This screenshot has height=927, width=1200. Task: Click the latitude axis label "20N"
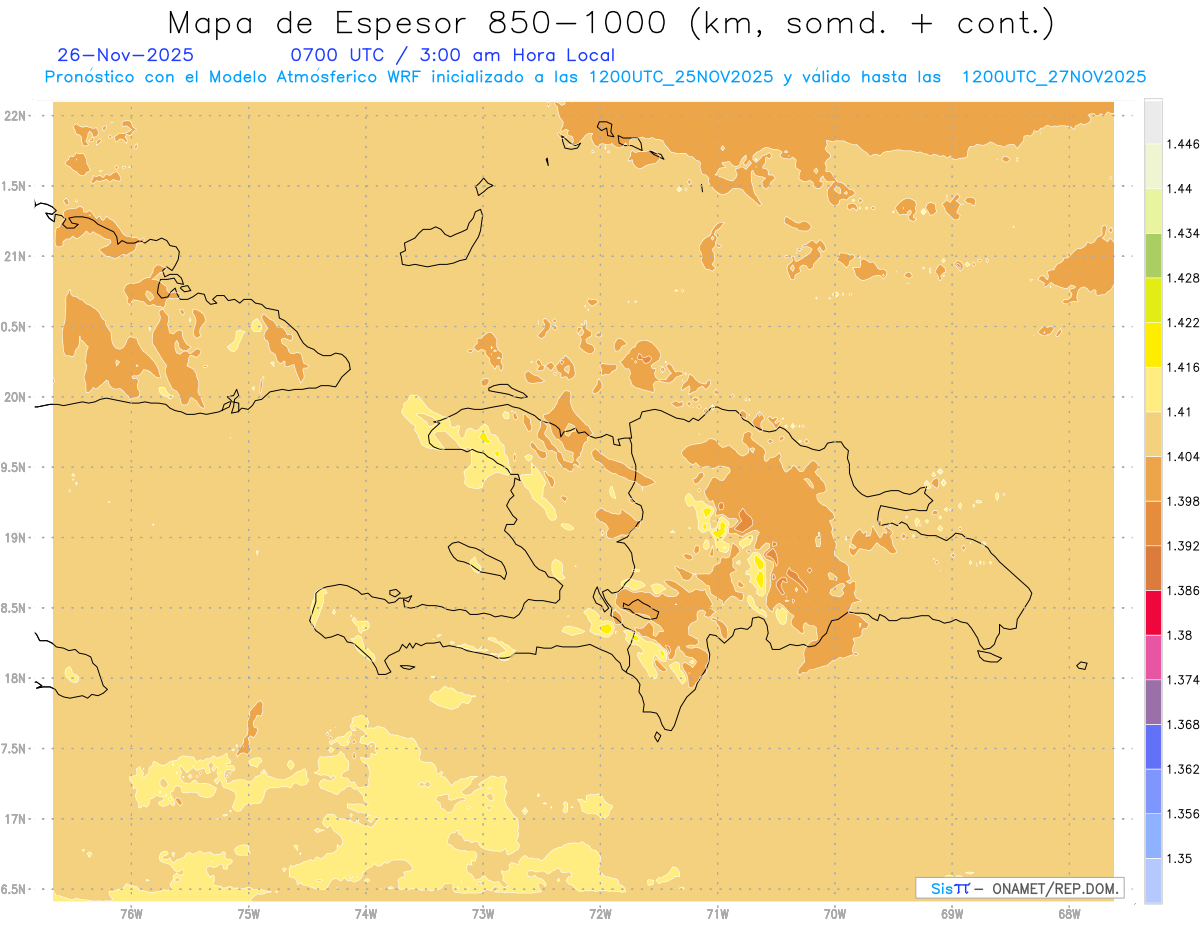(x=15, y=397)
